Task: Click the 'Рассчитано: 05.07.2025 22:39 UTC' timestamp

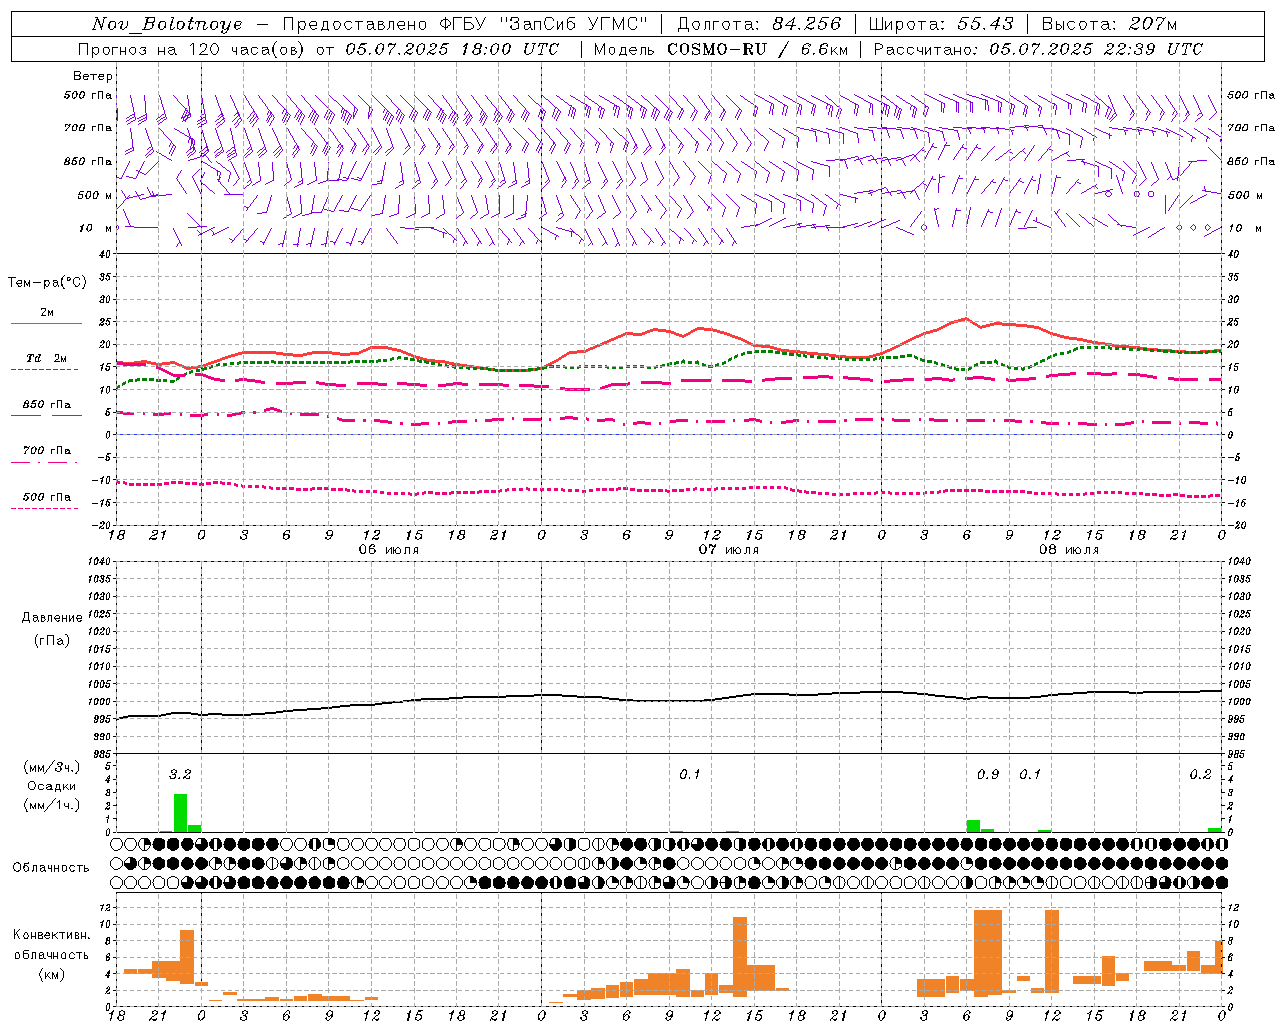Action: (x=1038, y=49)
